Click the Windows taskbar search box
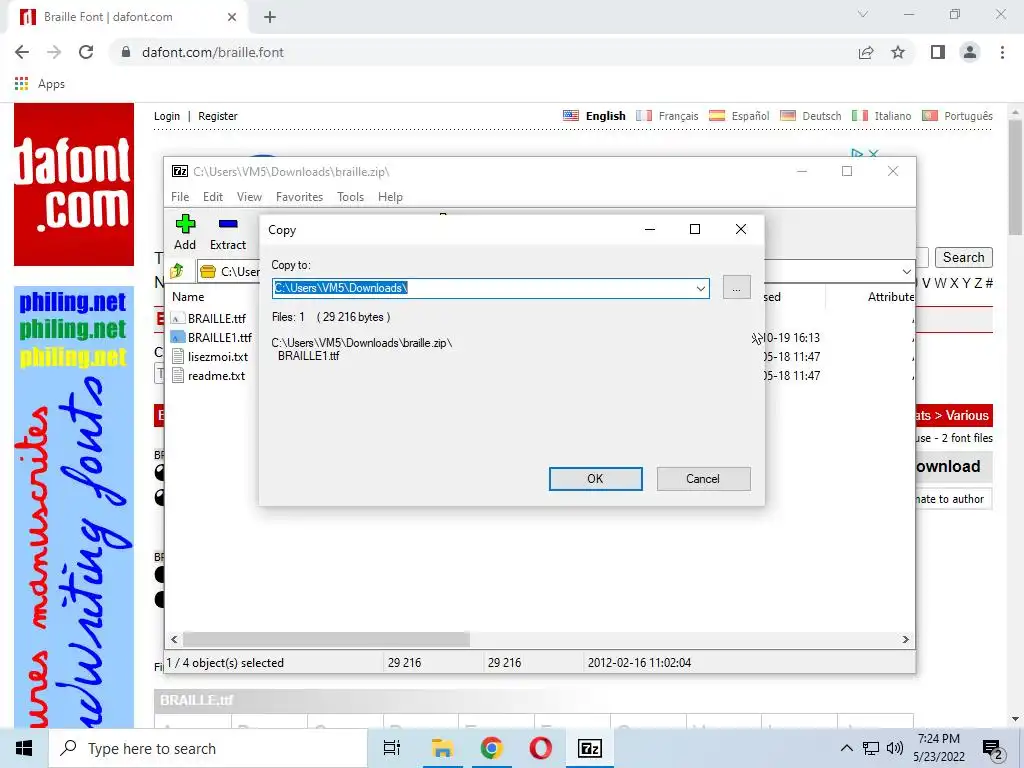The width and height of the screenshot is (1024, 768). pos(208,748)
